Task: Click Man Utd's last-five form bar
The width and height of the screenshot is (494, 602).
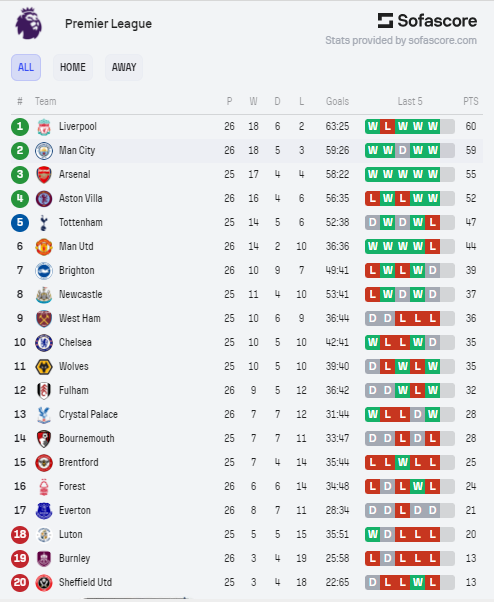Action: click(x=410, y=246)
